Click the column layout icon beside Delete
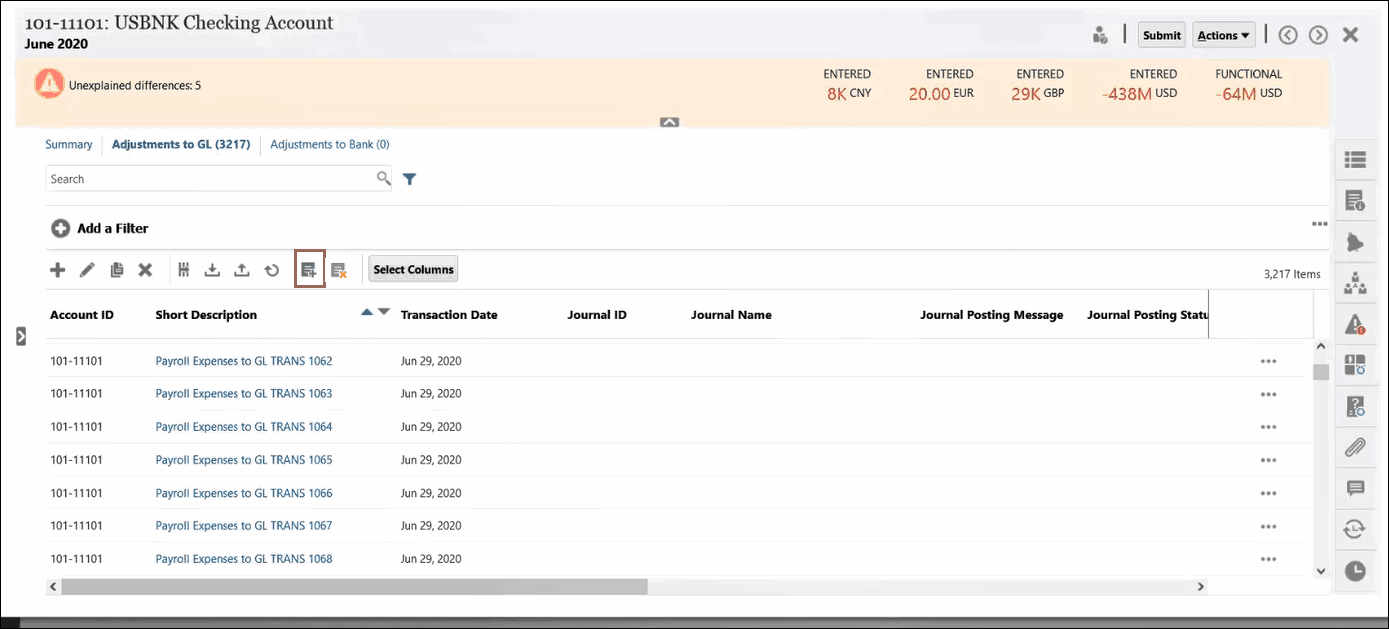The width and height of the screenshot is (1389, 629). (183, 270)
